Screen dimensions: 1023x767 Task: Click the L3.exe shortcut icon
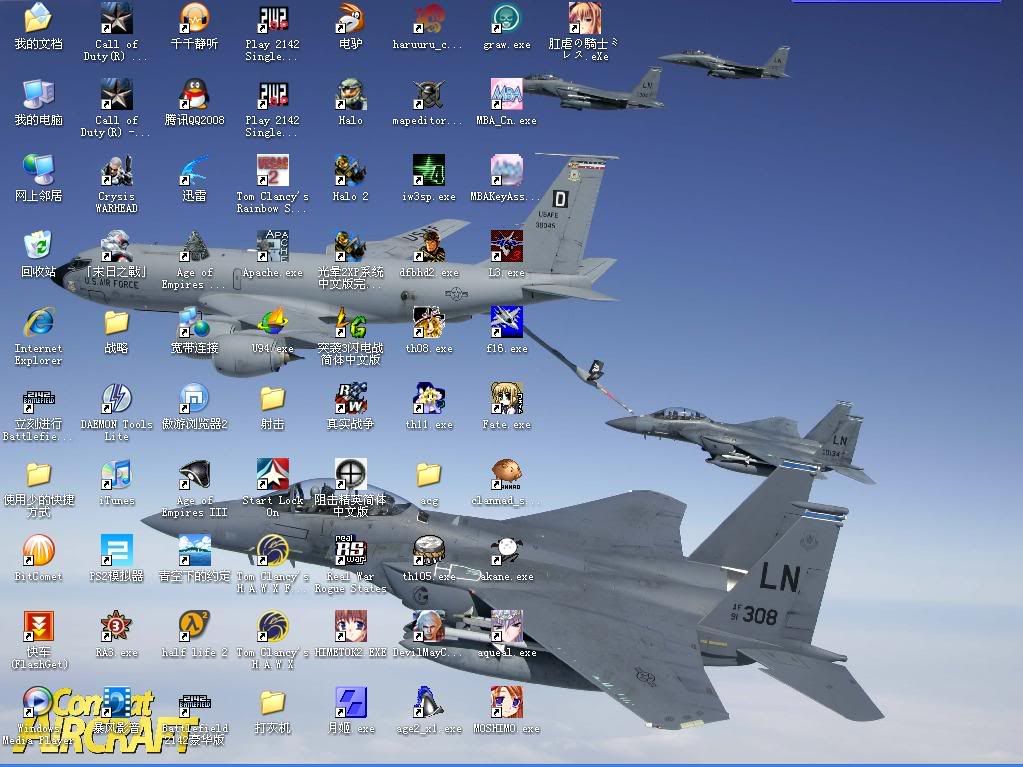pos(507,247)
